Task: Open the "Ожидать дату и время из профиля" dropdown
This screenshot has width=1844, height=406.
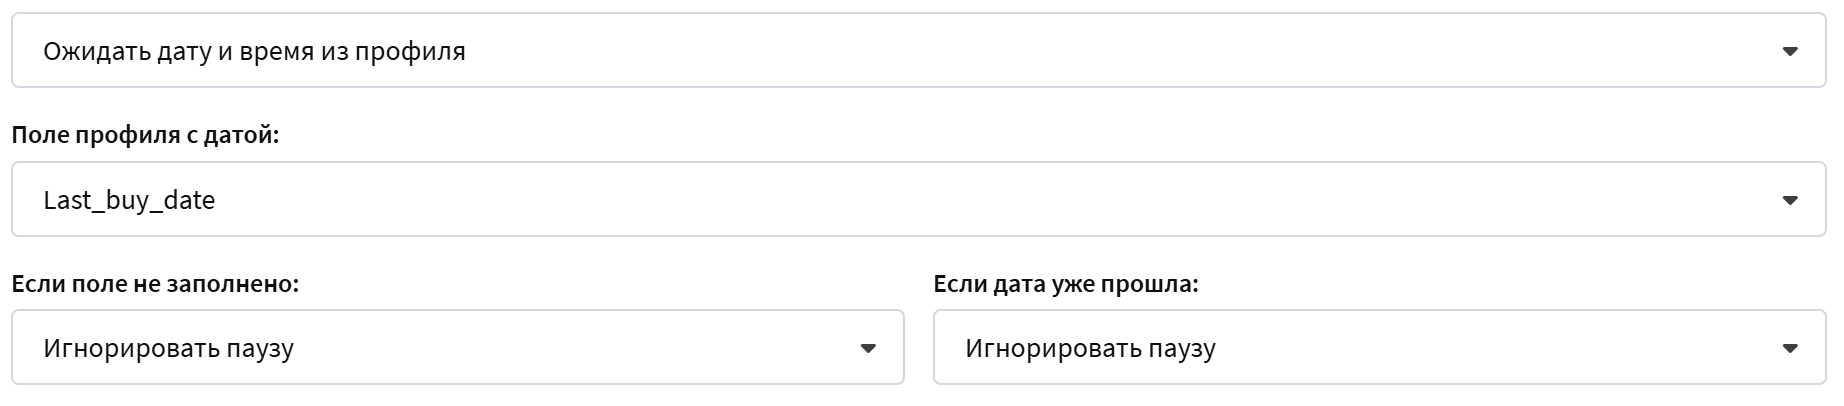Action: pos(918,51)
